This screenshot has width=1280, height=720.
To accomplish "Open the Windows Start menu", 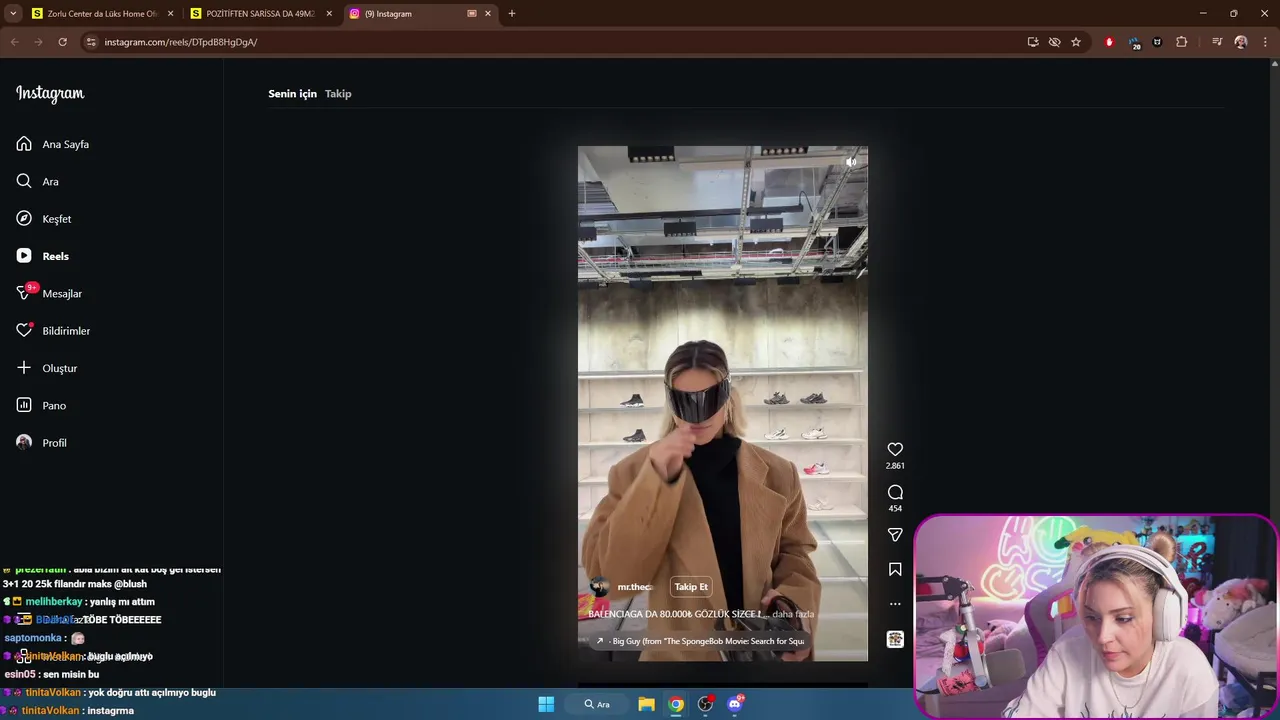I will 546,704.
